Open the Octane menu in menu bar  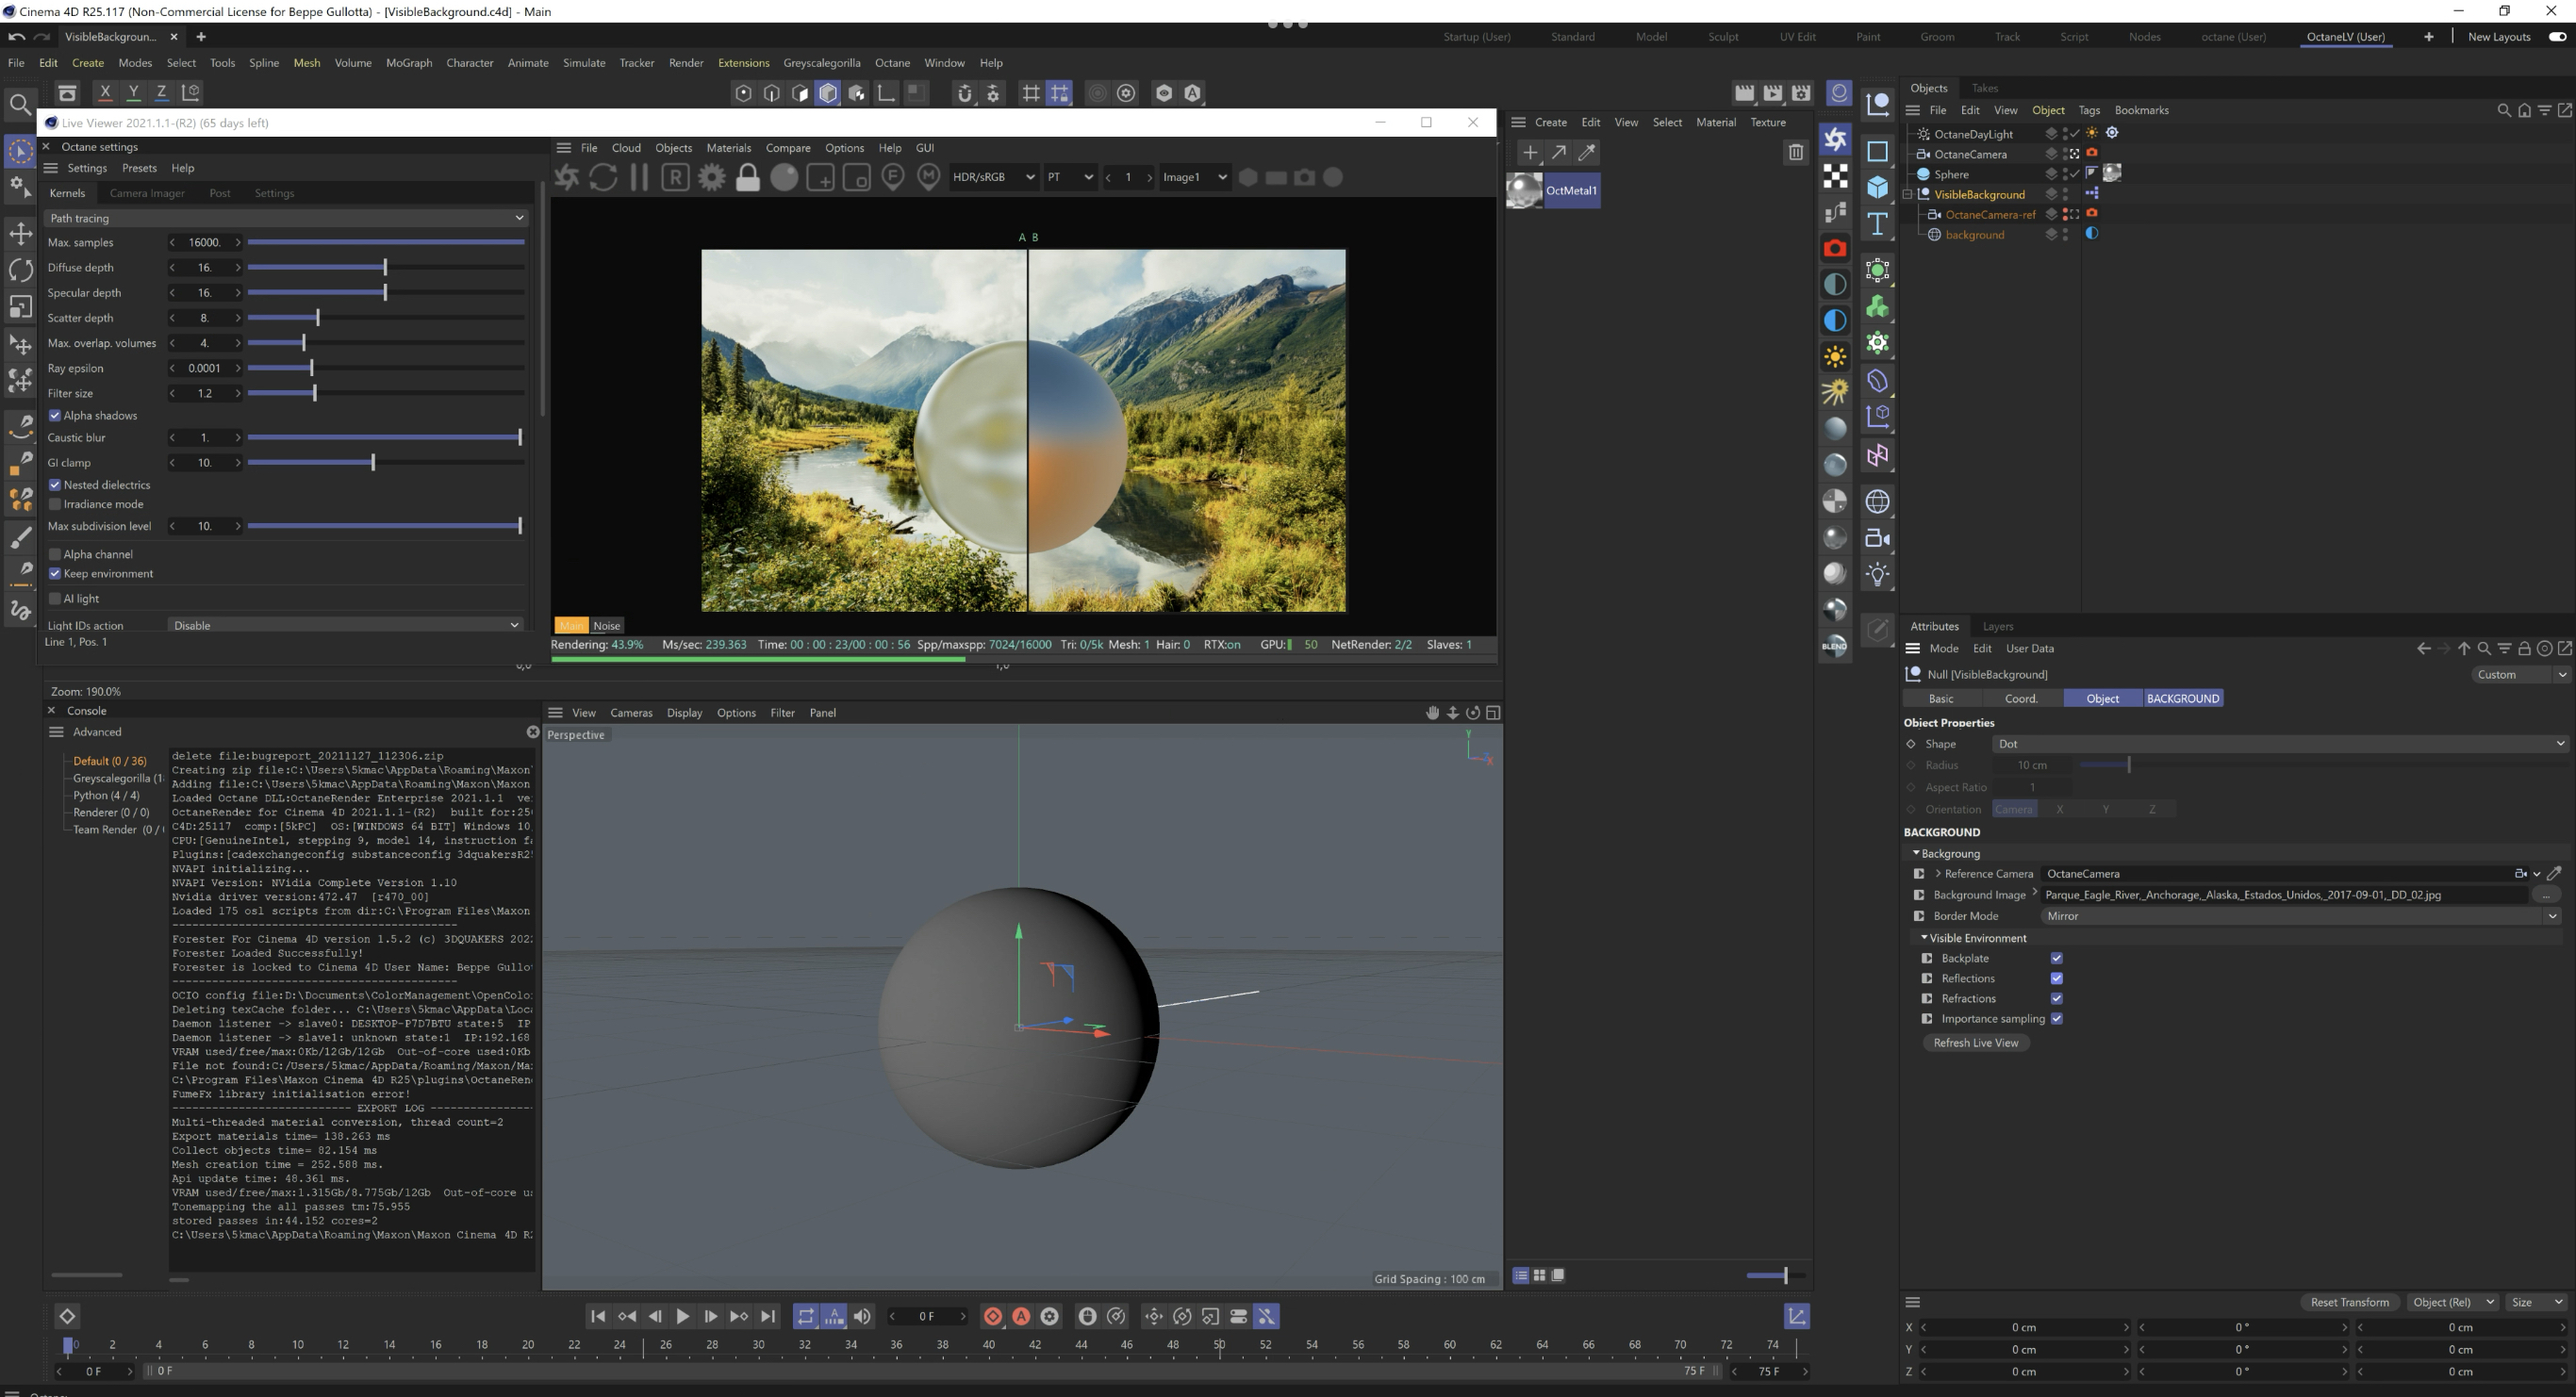(892, 62)
